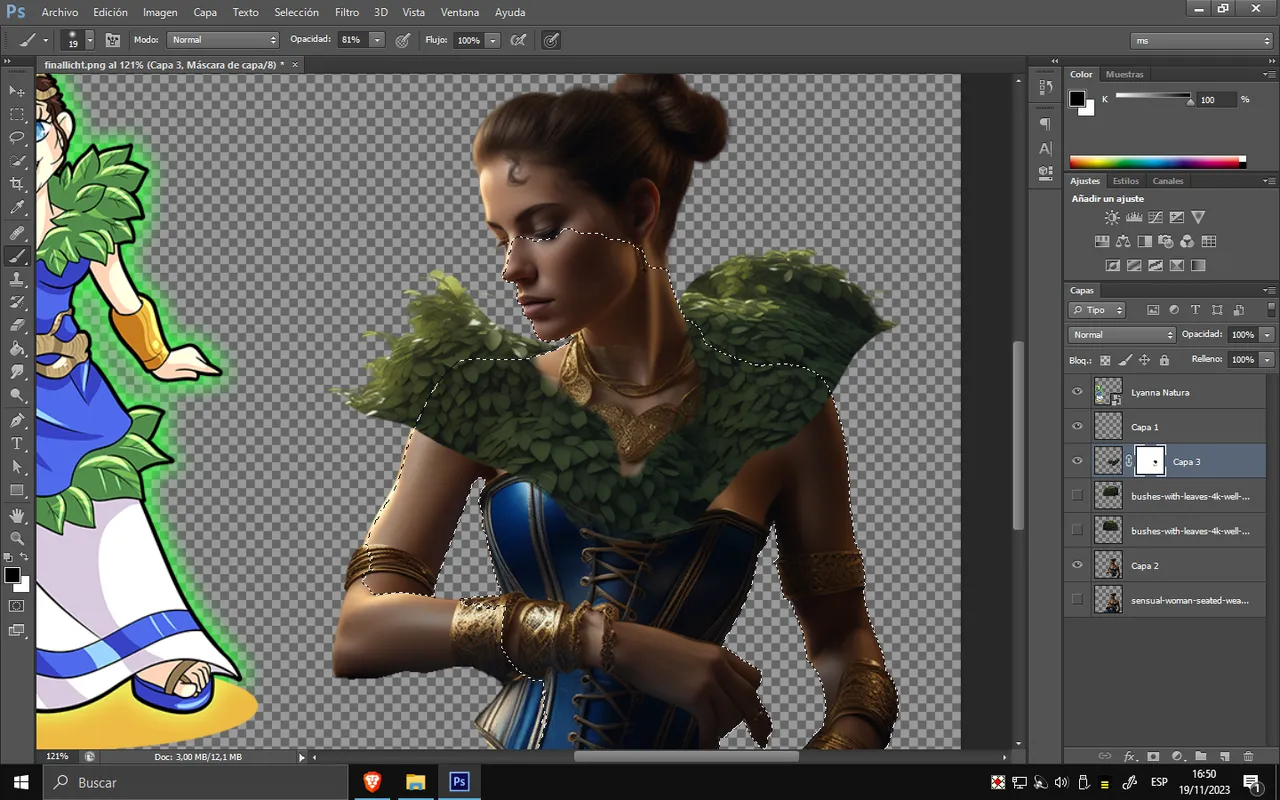This screenshot has width=1280, height=800.
Task: Click the zoom percentage field showing 121%
Action: tap(57, 757)
